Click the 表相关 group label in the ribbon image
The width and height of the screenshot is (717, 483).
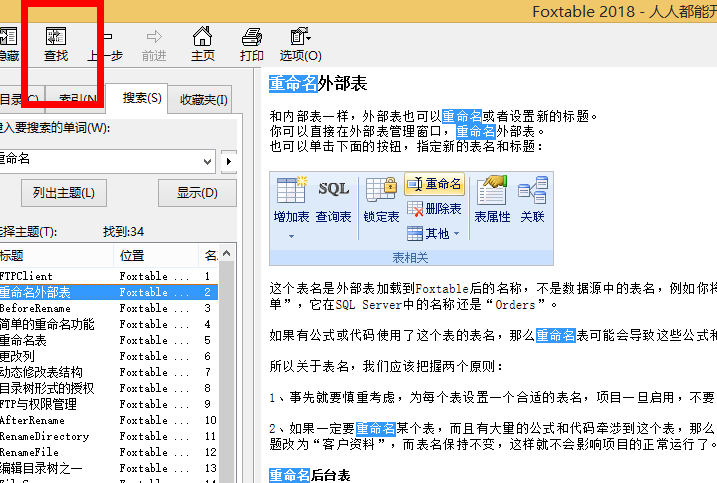click(410, 258)
